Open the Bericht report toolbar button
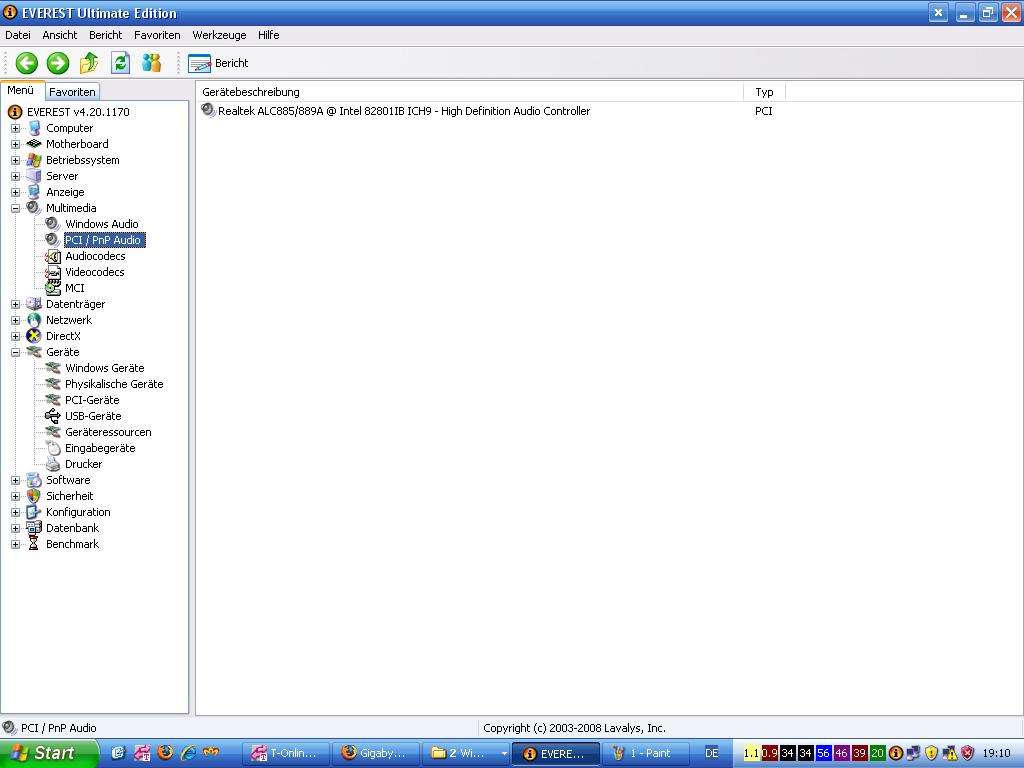This screenshot has width=1024, height=768. [218, 63]
